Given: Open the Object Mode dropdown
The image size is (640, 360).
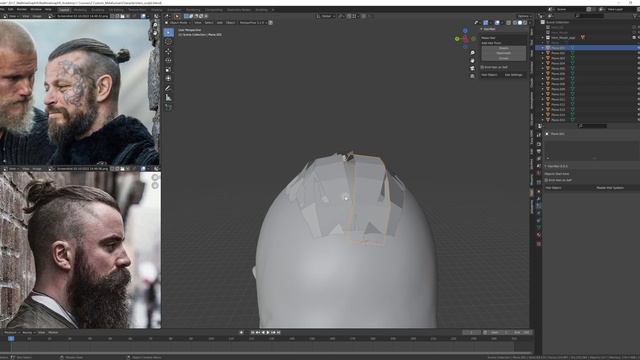Looking at the screenshot, I should click(x=178, y=22).
